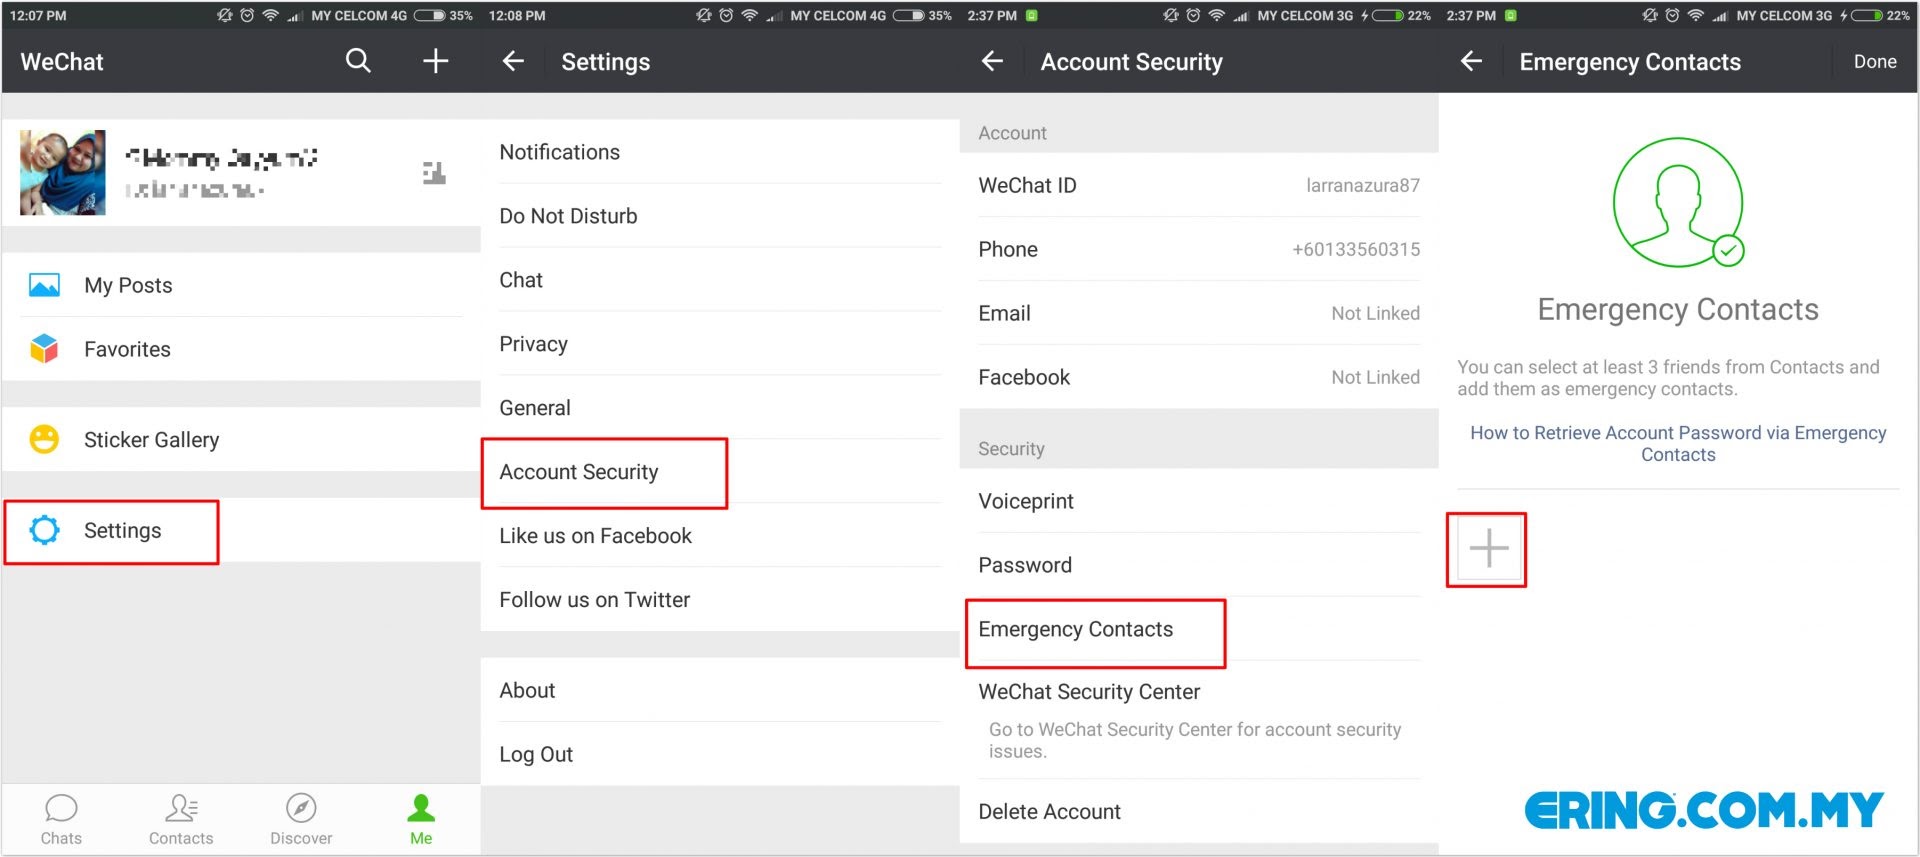Switch to the Me tab

tap(421, 819)
